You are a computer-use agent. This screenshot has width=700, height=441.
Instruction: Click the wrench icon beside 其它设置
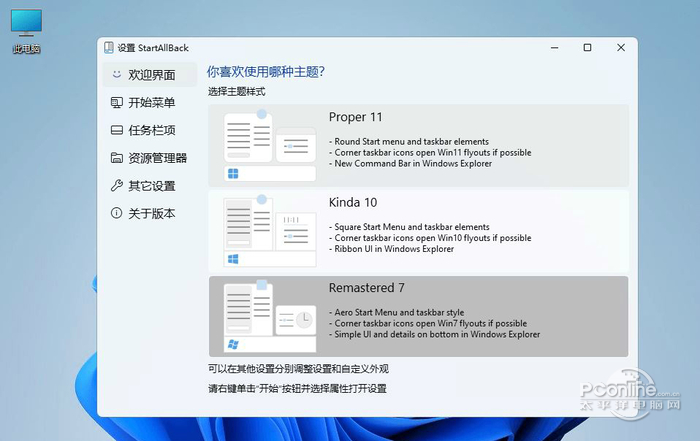(117, 185)
